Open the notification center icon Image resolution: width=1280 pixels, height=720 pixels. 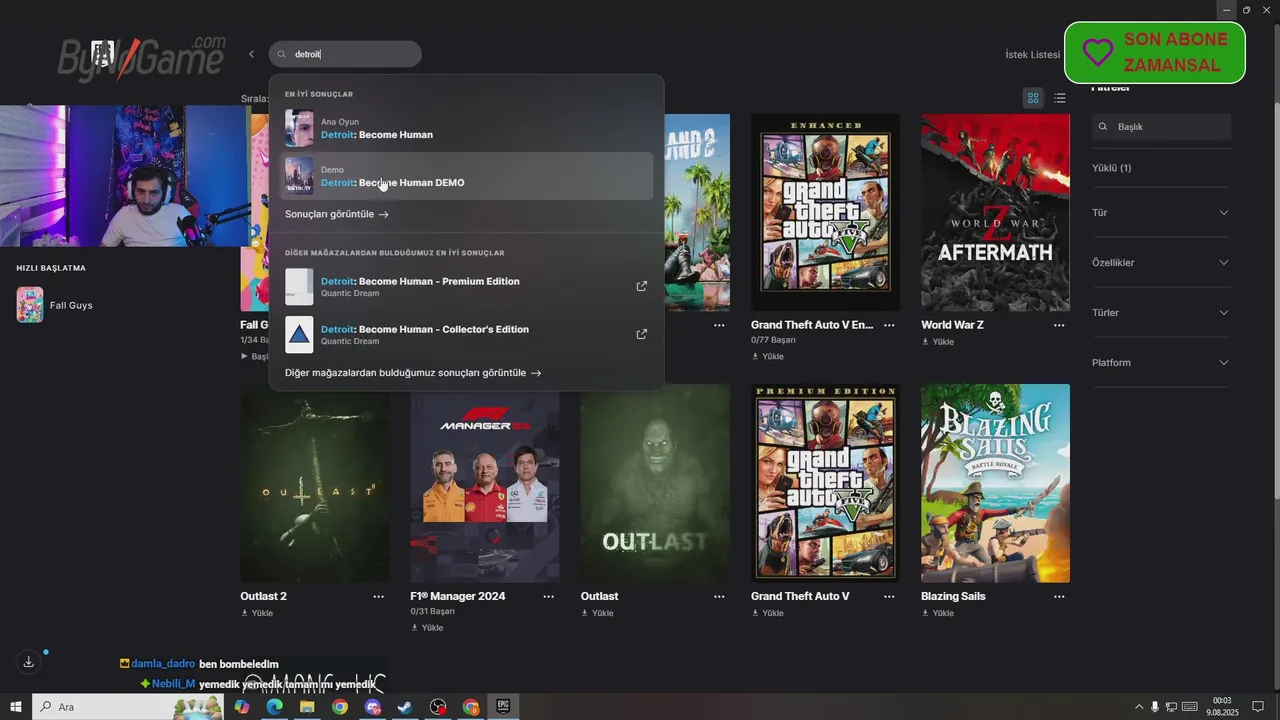click(x=1258, y=707)
